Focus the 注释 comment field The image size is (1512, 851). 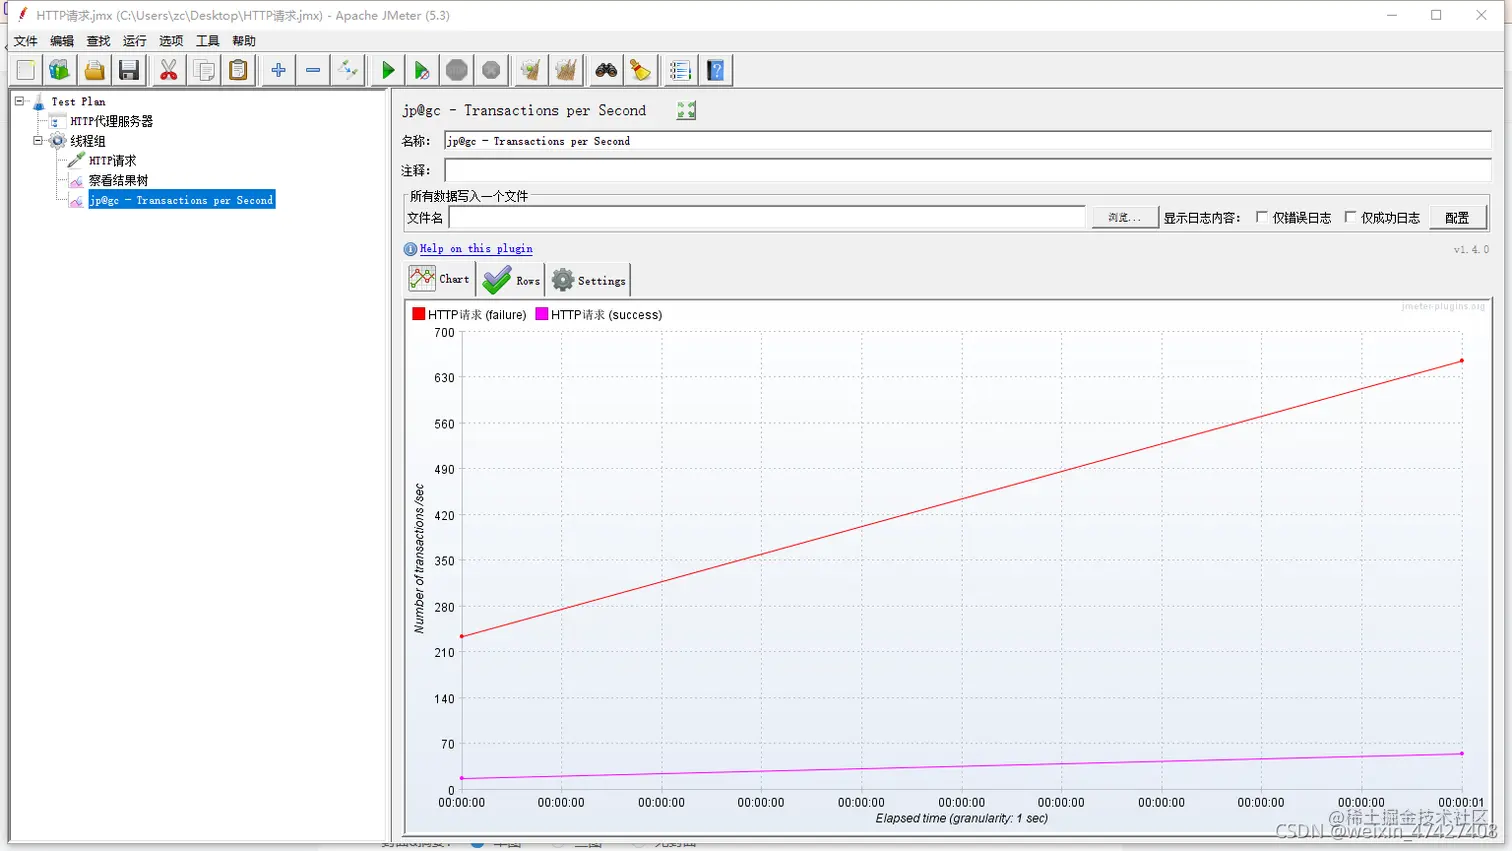click(968, 170)
